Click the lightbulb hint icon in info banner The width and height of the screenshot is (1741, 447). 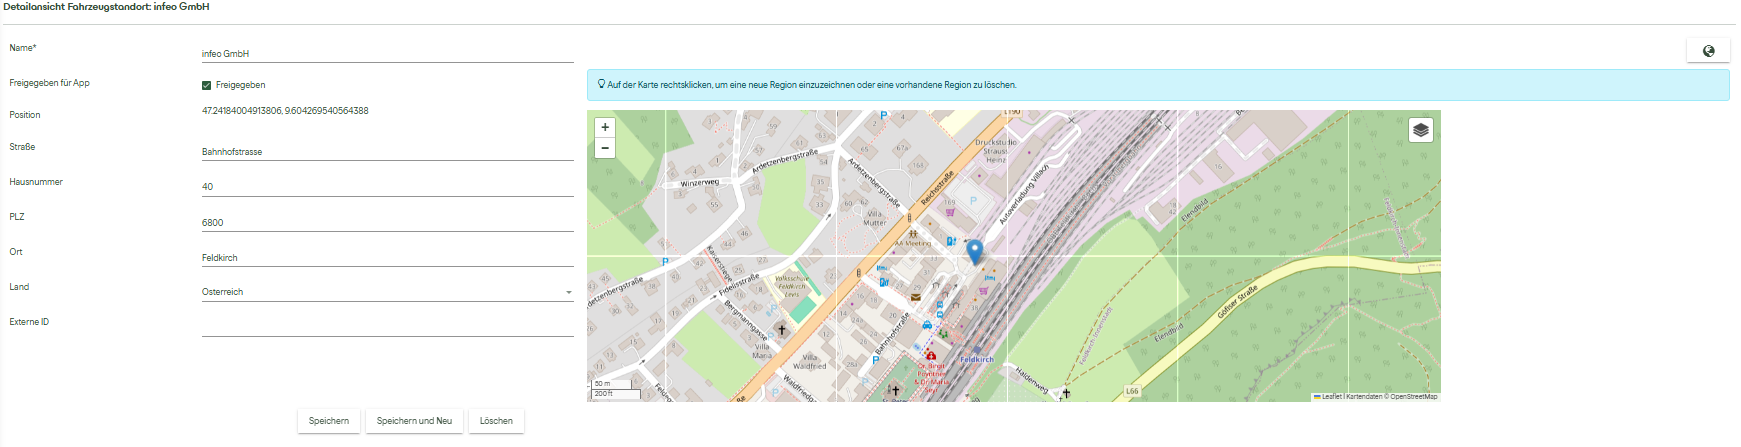(x=601, y=85)
